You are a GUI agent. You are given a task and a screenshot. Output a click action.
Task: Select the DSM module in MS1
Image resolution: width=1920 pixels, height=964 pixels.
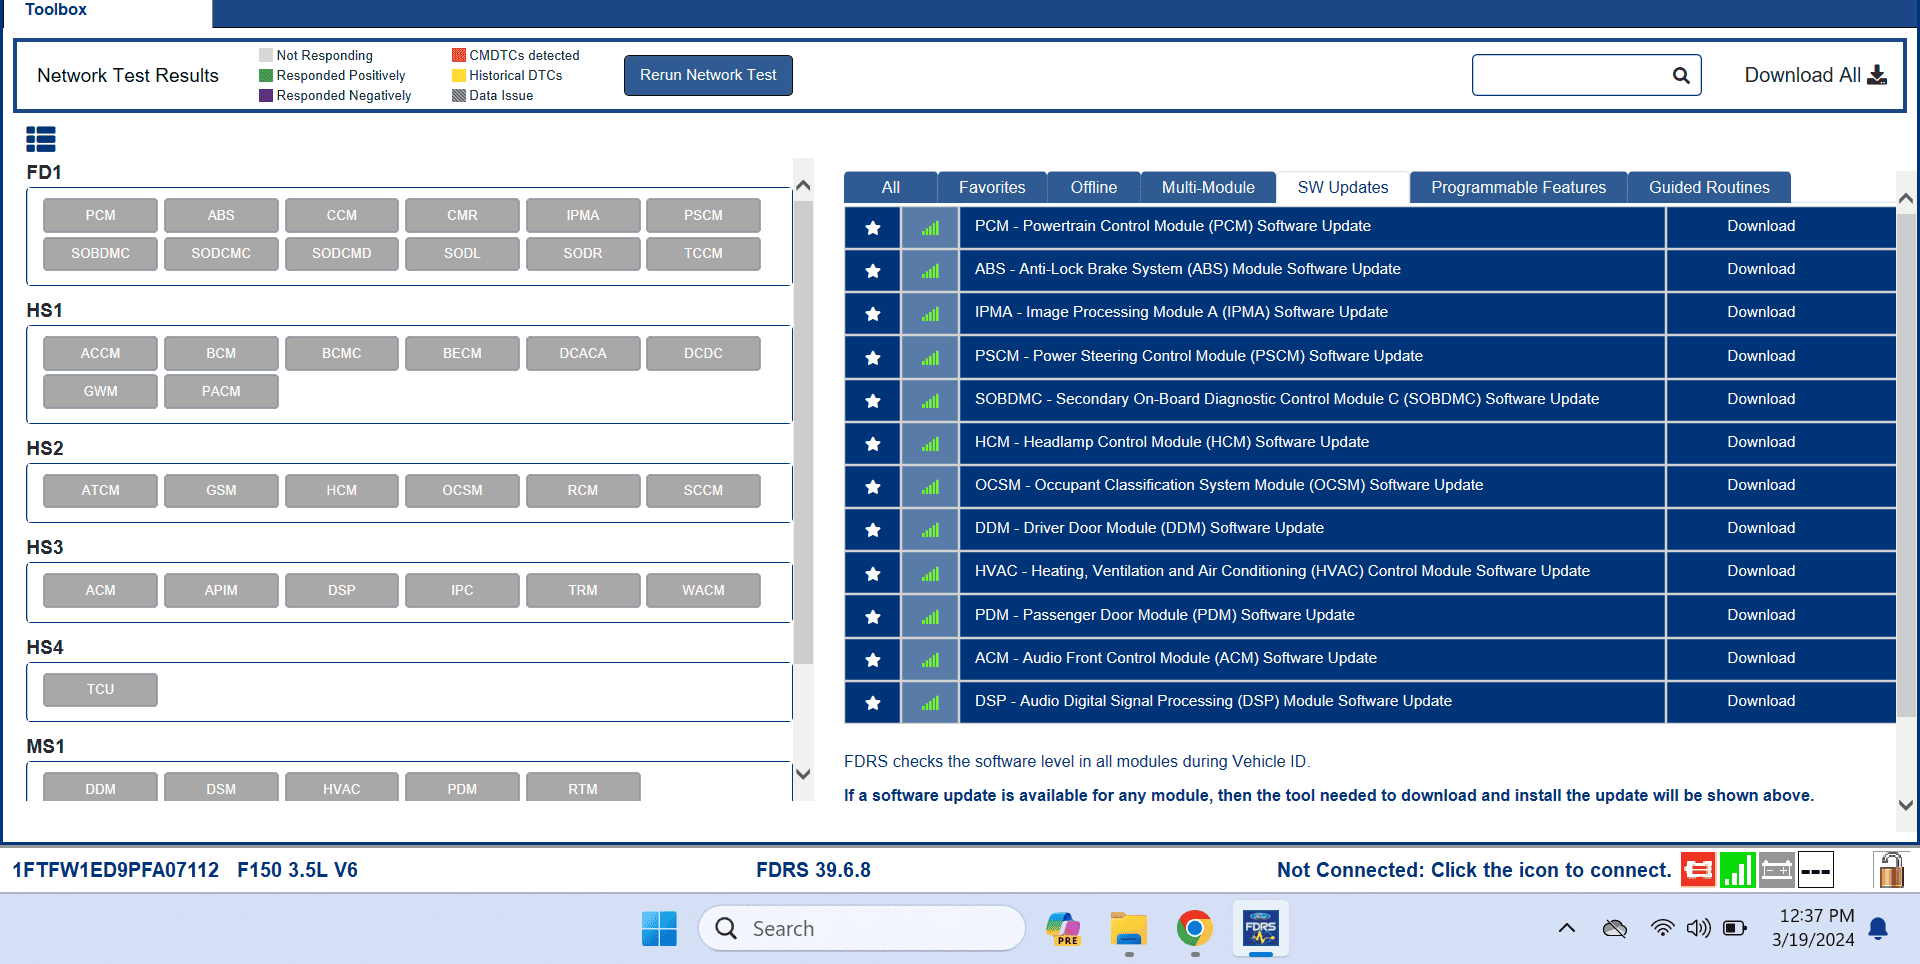pyautogui.click(x=221, y=788)
